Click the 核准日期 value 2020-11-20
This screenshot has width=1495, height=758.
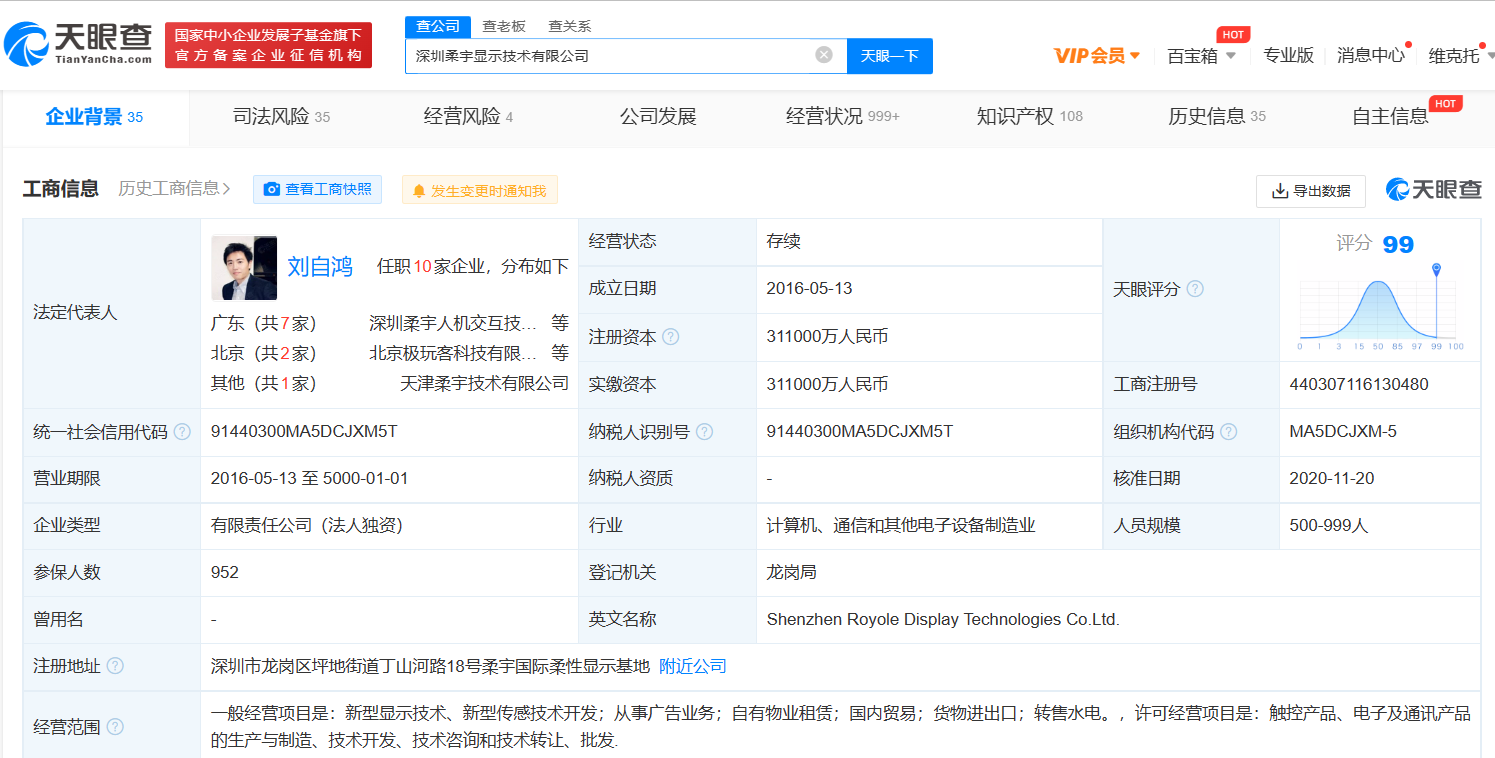click(1332, 479)
